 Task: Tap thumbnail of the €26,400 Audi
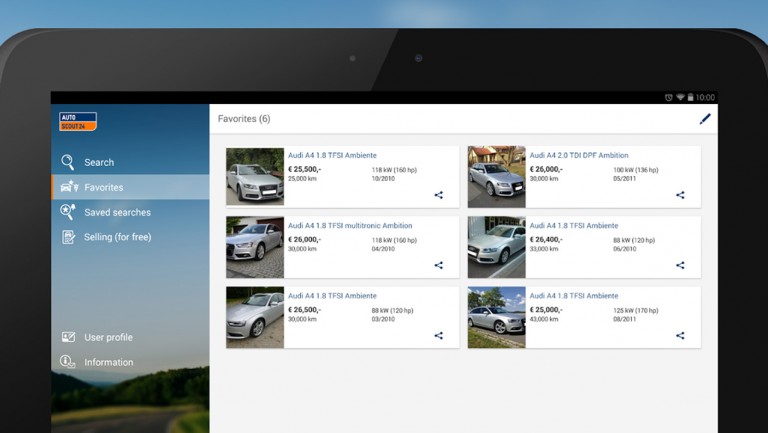(x=496, y=247)
